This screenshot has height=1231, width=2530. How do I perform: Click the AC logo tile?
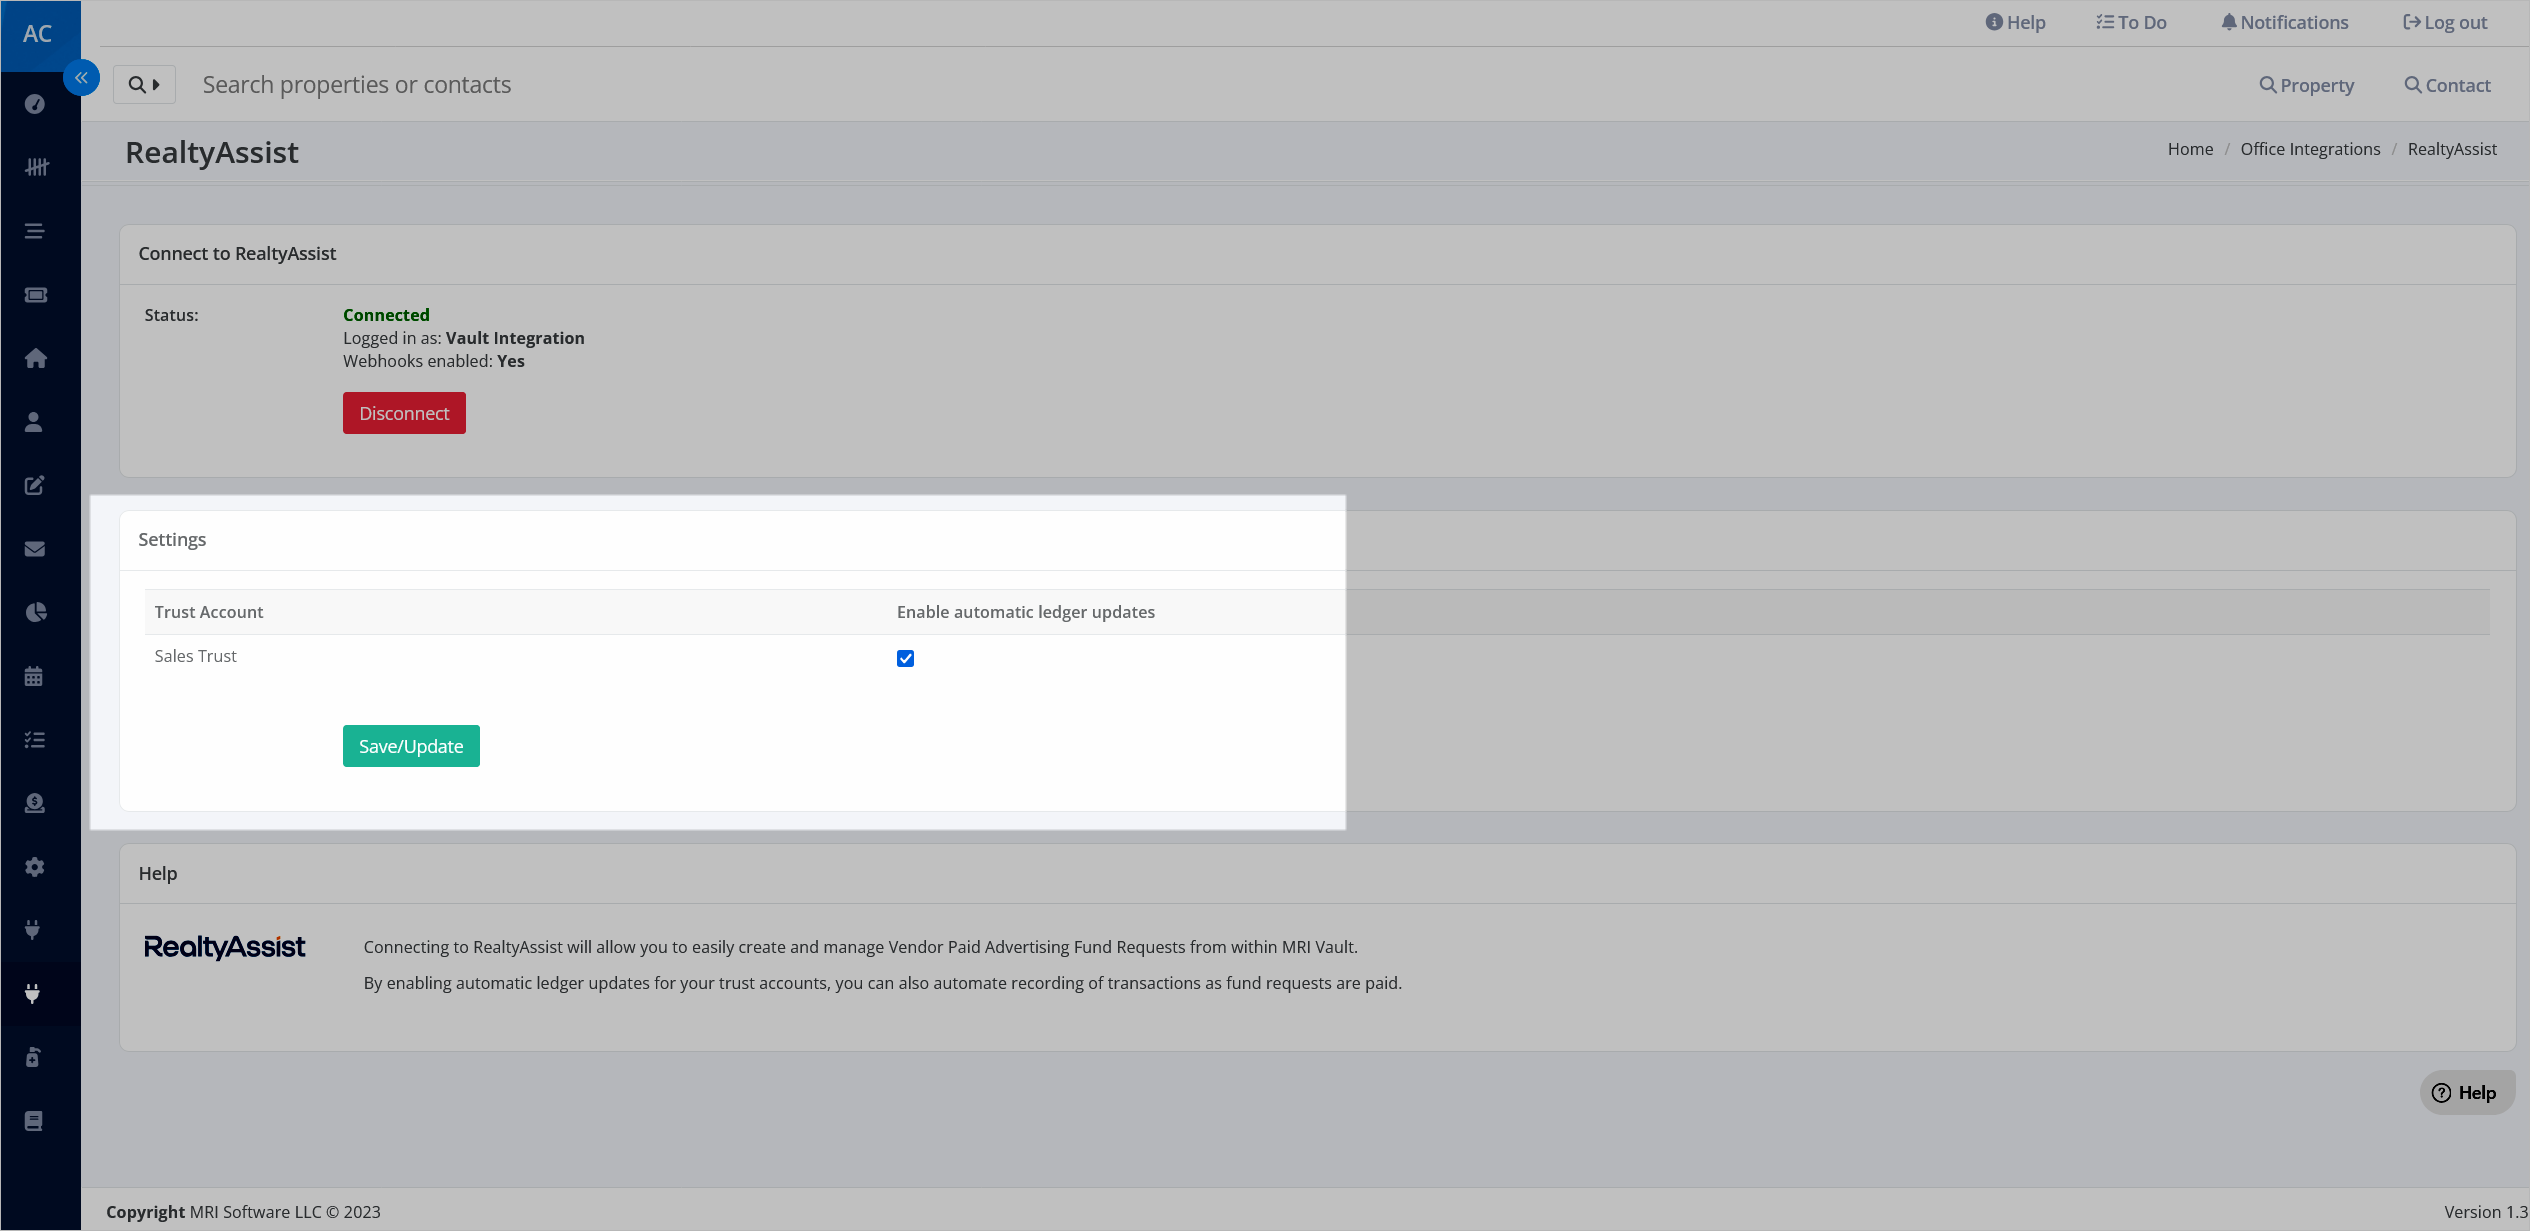click(x=38, y=34)
